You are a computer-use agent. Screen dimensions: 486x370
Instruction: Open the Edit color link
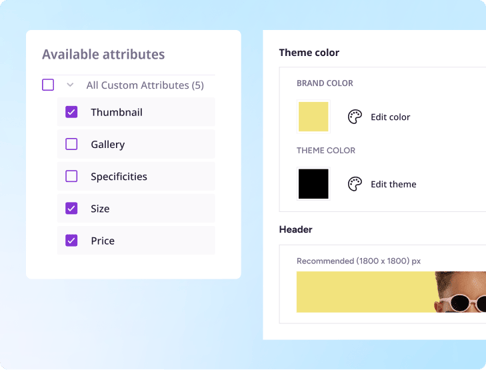pyautogui.click(x=390, y=117)
